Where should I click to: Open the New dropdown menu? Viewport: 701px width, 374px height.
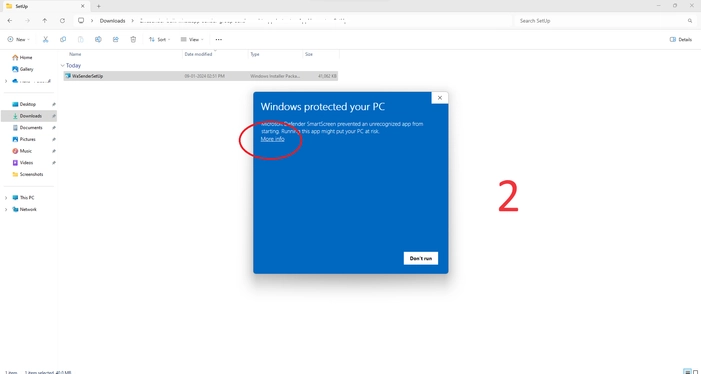coord(18,39)
